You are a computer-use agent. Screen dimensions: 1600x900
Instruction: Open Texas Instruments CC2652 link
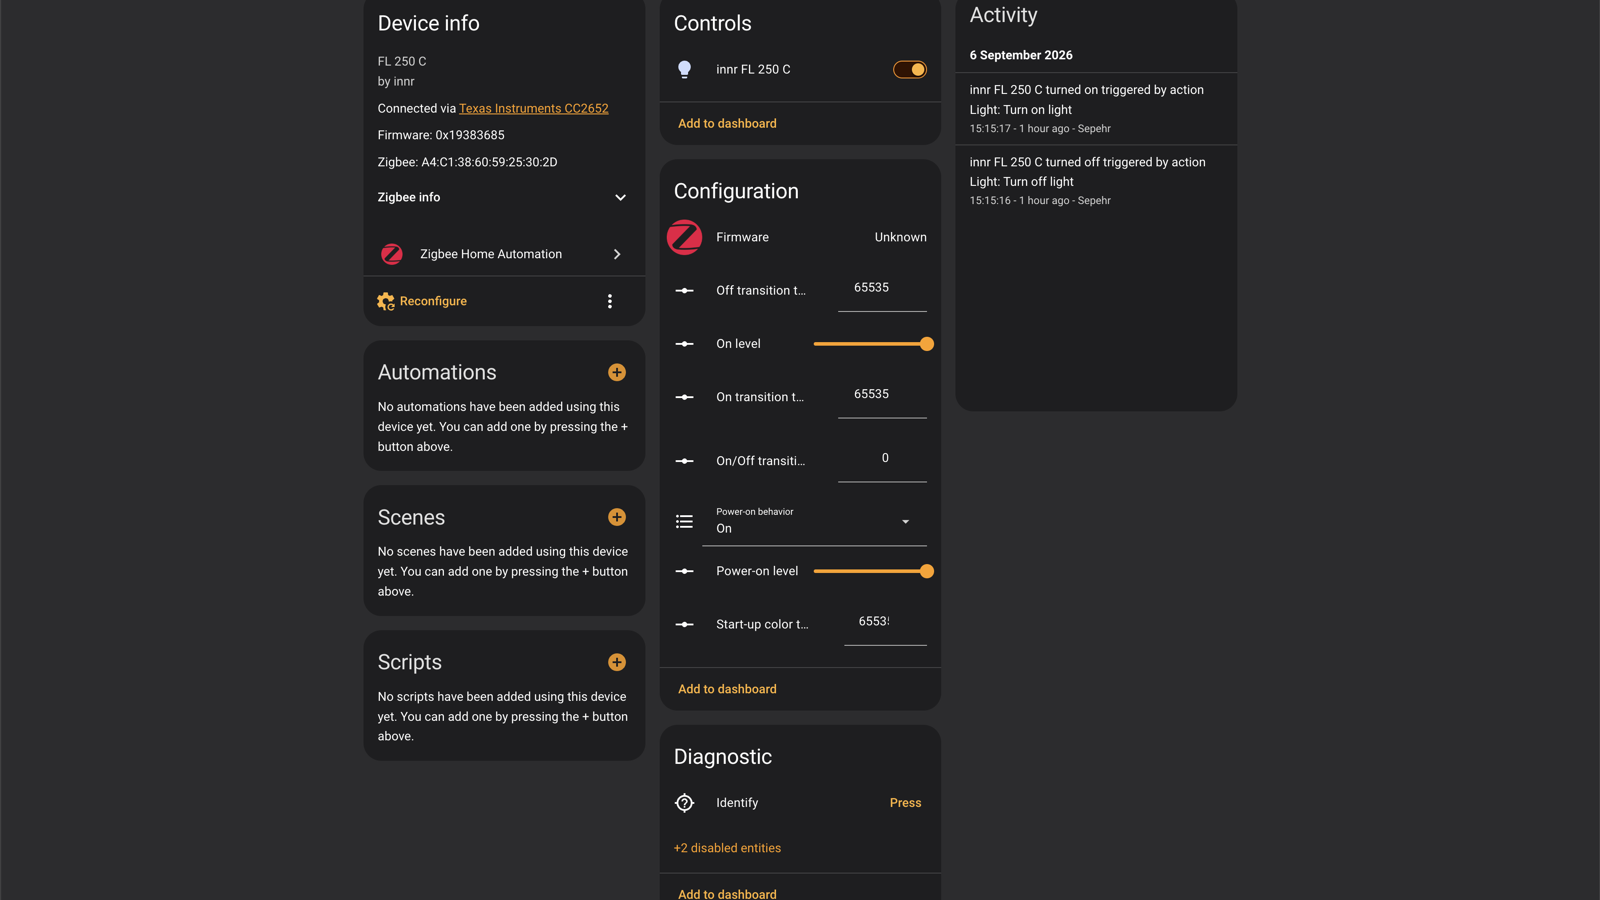[x=533, y=108]
